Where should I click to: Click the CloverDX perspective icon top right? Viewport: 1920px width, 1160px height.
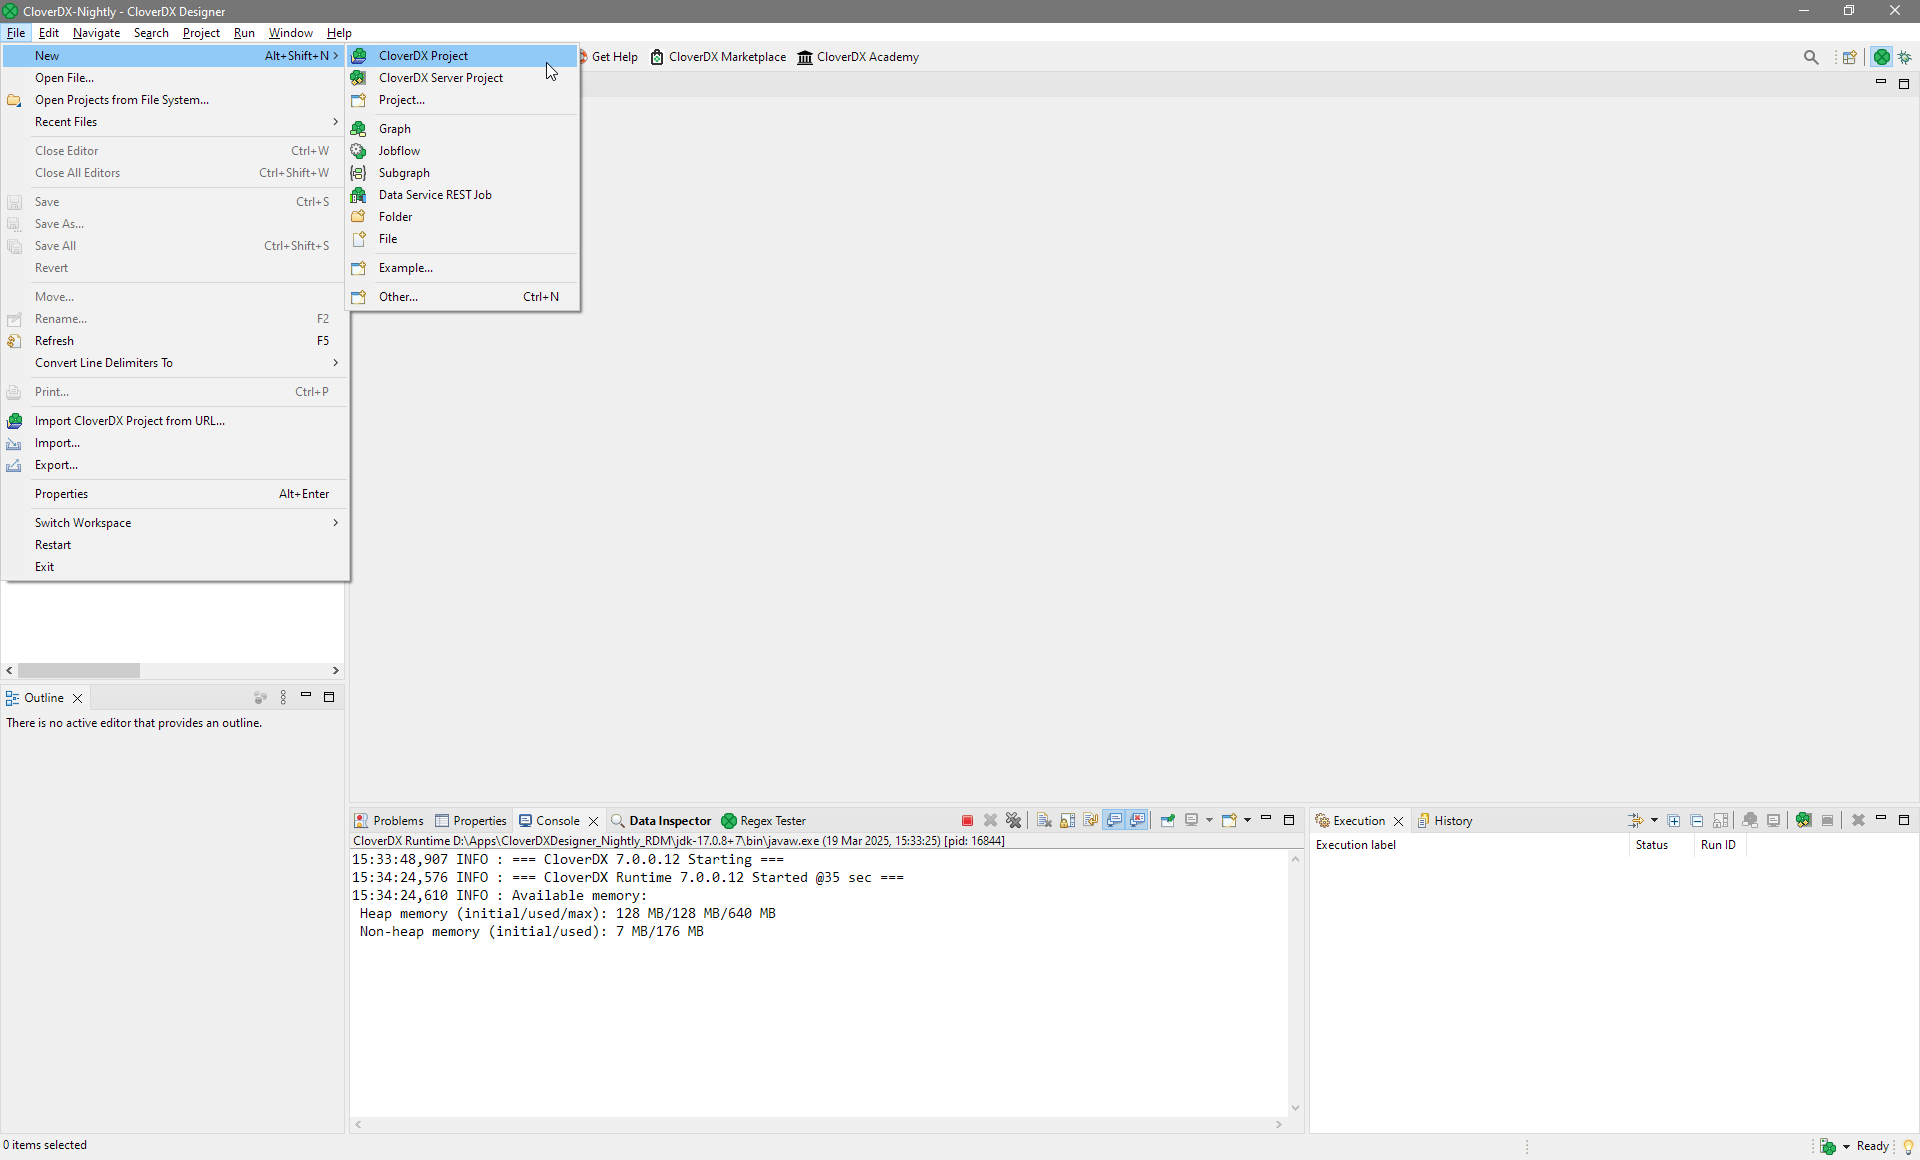click(x=1882, y=57)
